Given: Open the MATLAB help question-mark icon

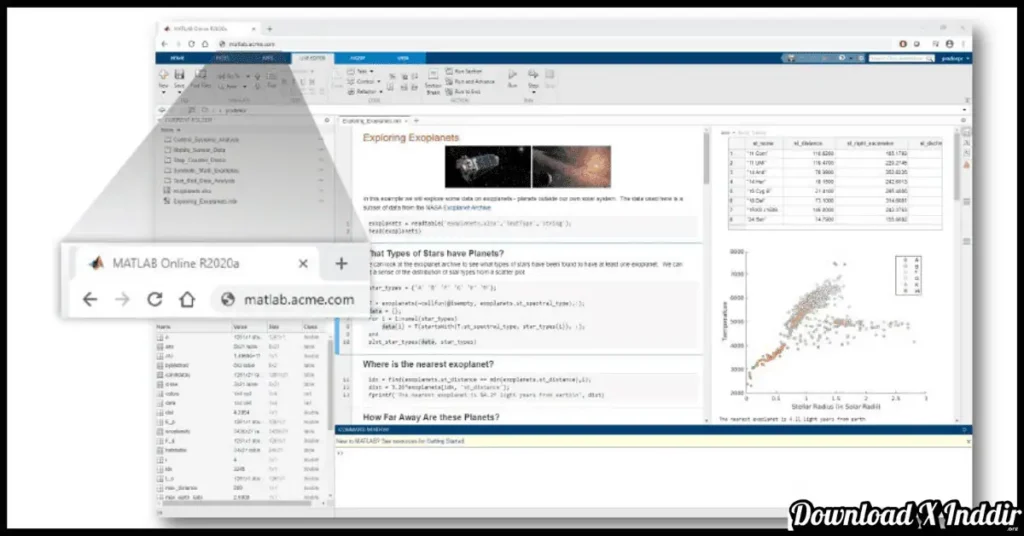Looking at the screenshot, I should [842, 58].
